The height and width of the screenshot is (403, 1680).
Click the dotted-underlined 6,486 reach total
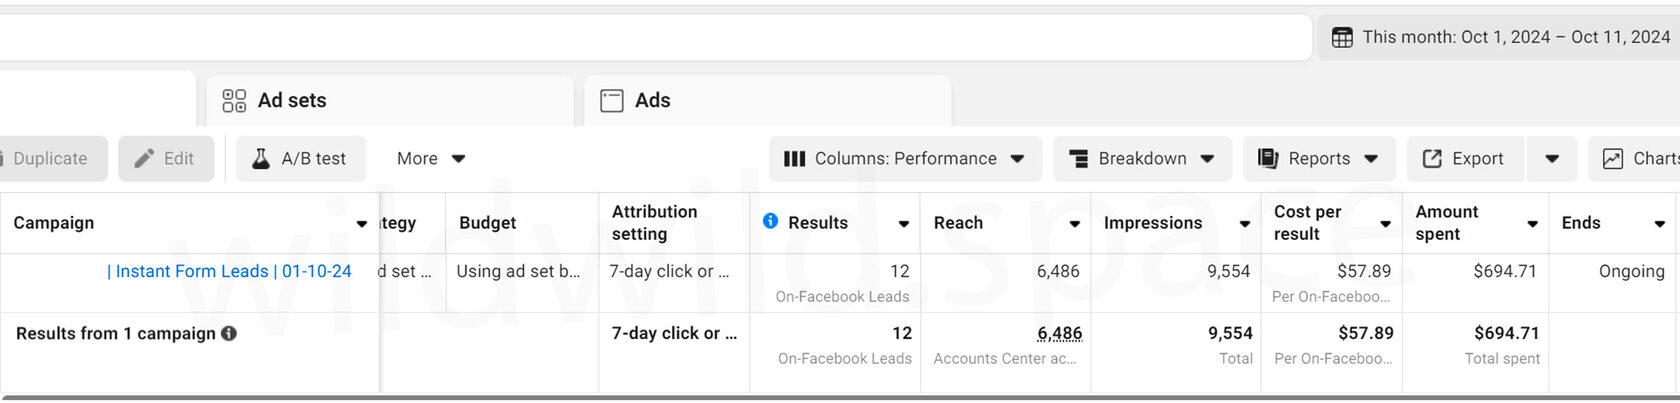coord(1059,333)
